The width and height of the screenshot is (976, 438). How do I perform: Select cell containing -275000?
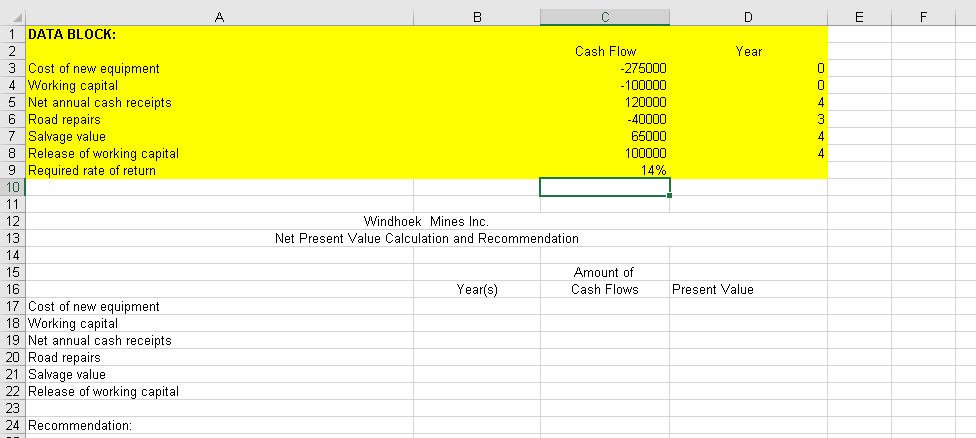click(x=605, y=68)
